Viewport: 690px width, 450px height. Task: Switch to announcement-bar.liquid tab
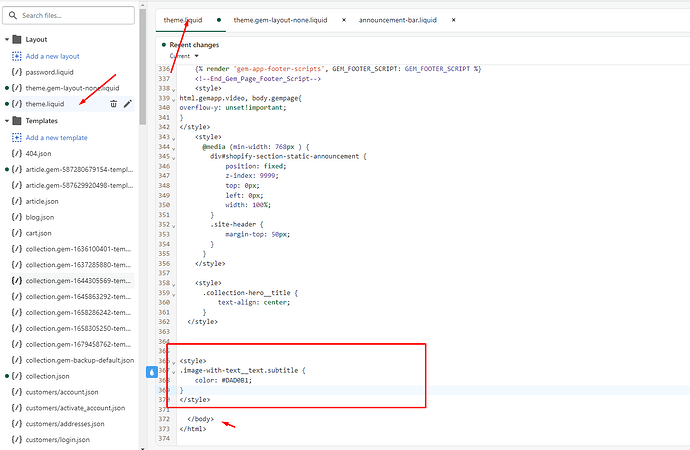(398, 20)
